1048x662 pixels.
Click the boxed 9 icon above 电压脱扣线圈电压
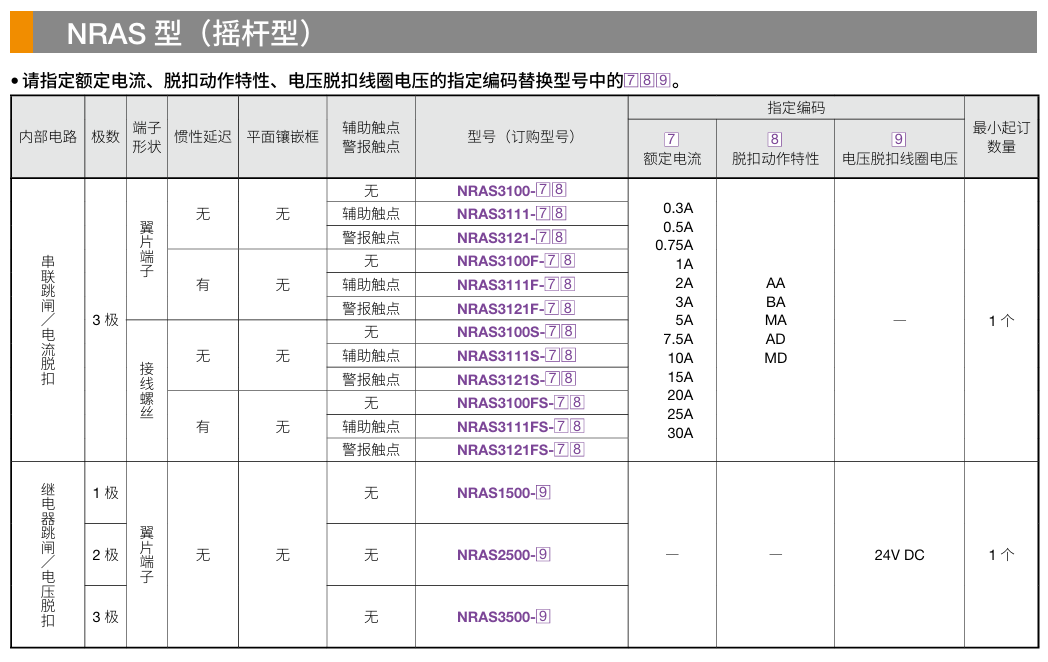(x=898, y=140)
